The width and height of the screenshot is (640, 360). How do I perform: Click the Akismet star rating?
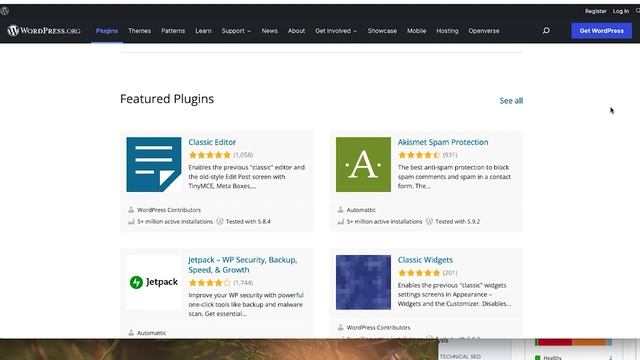[419, 155]
